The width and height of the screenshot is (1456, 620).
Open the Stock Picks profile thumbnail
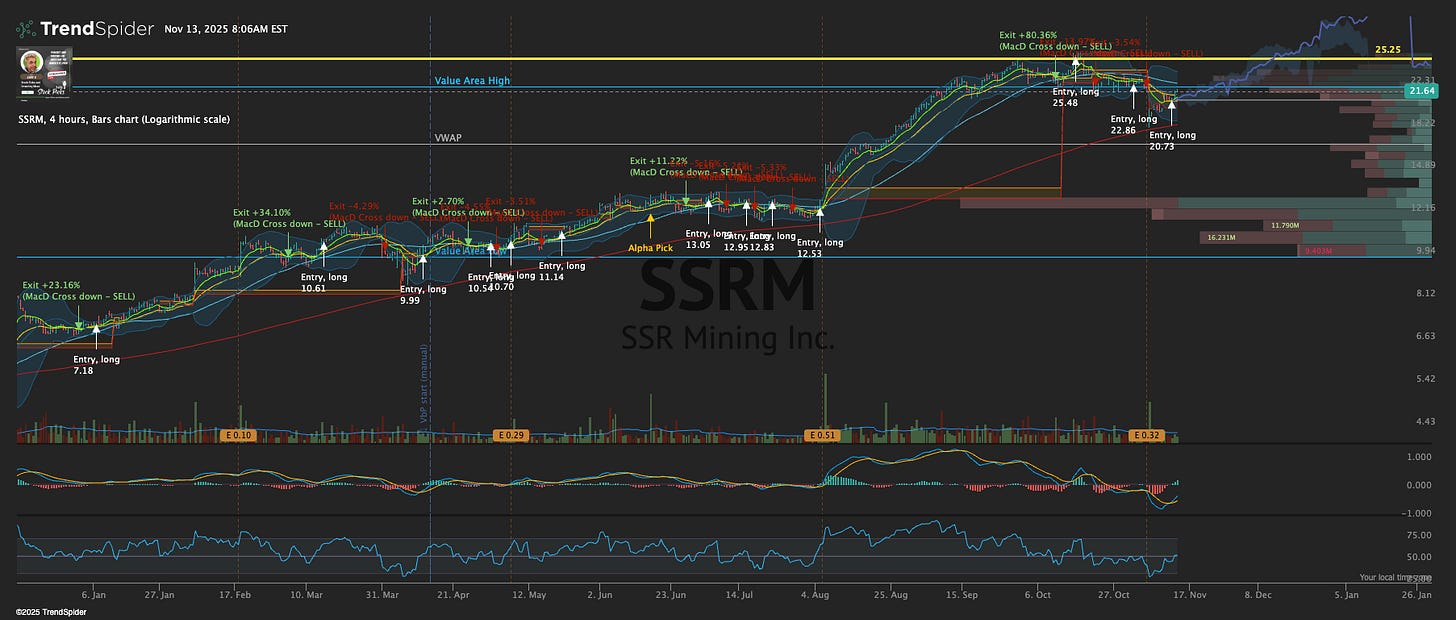(42, 73)
